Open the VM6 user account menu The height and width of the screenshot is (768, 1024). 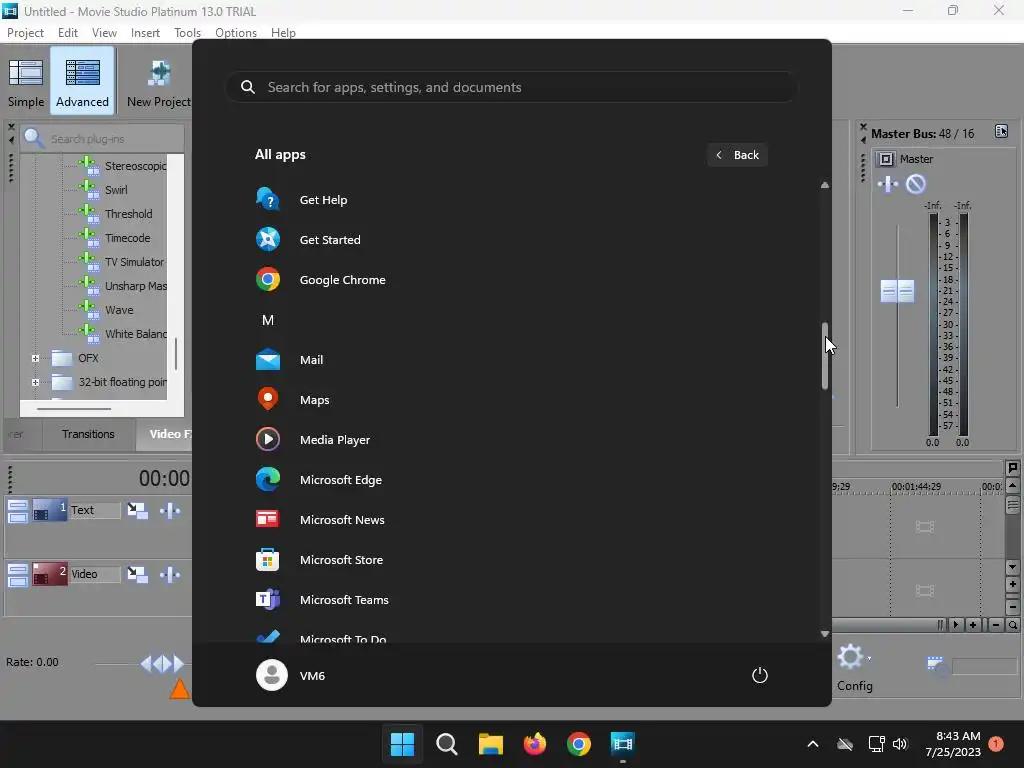coord(291,675)
